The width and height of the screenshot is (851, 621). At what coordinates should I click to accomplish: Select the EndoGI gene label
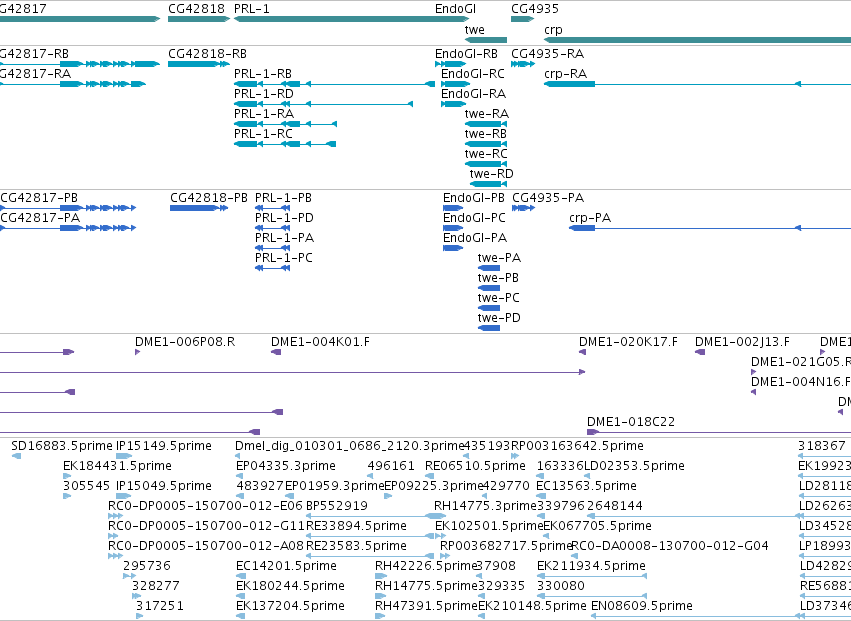(455, 9)
